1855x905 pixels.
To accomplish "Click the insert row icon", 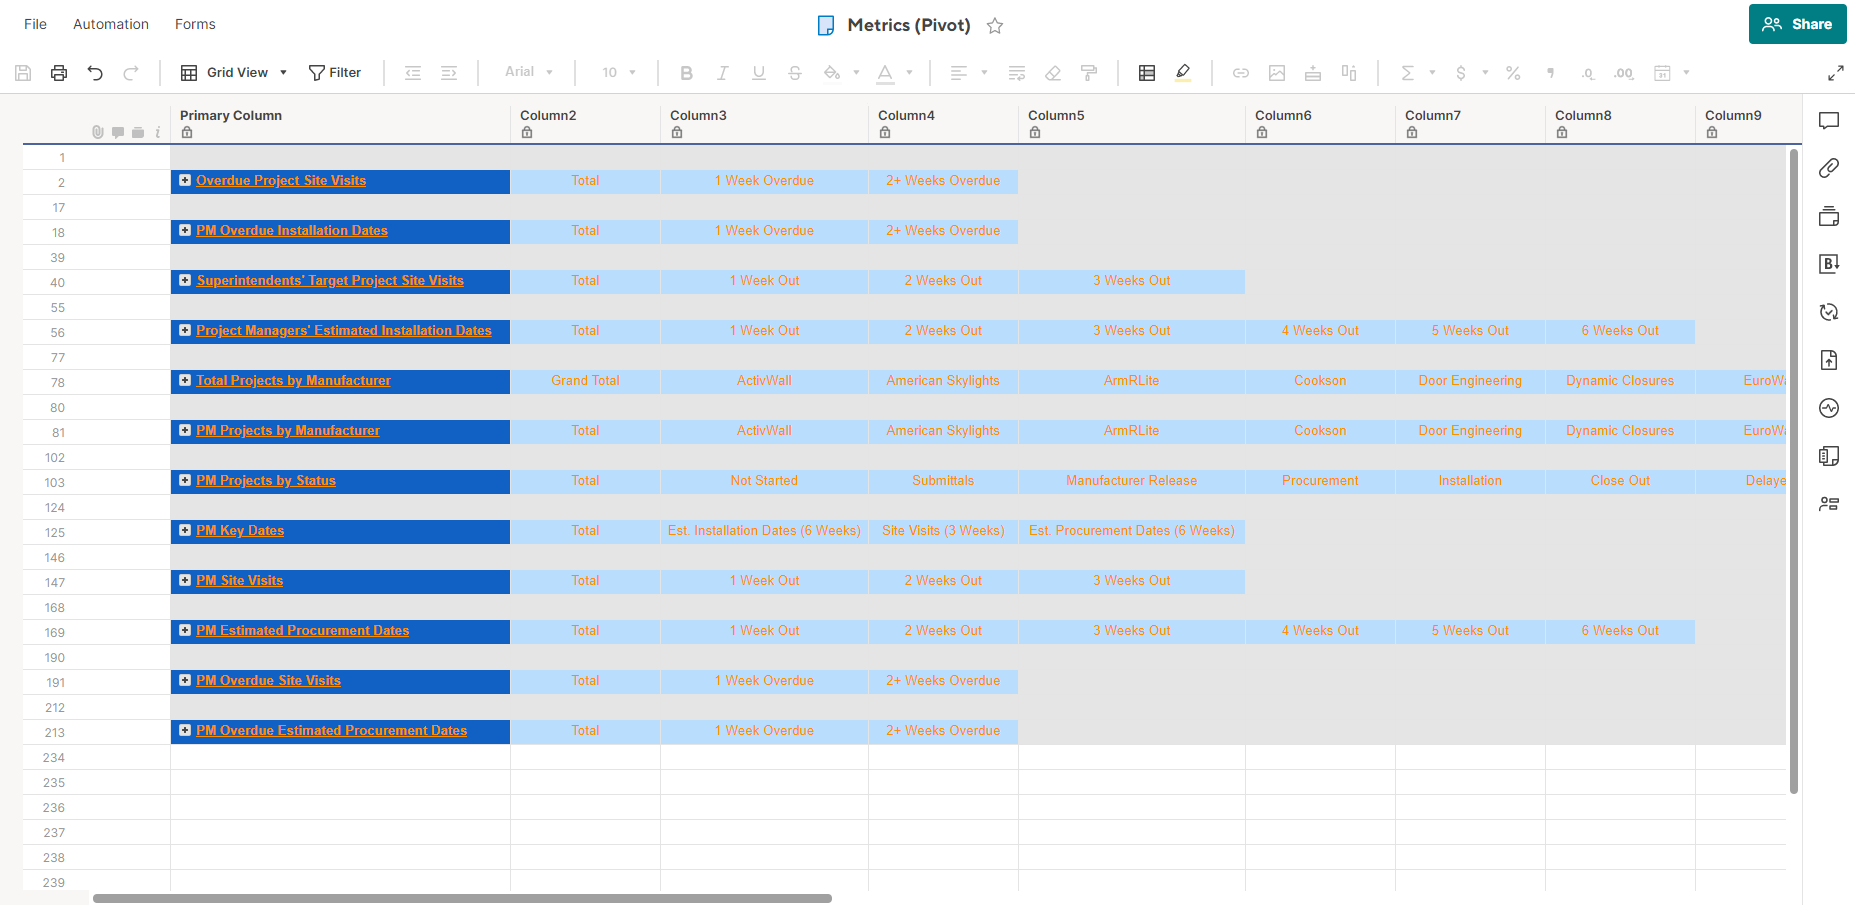I will [1313, 73].
